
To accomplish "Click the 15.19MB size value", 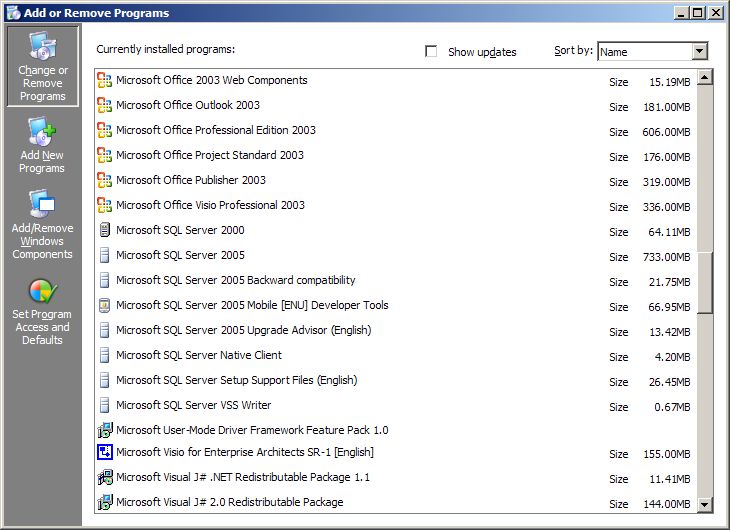I will [x=669, y=82].
